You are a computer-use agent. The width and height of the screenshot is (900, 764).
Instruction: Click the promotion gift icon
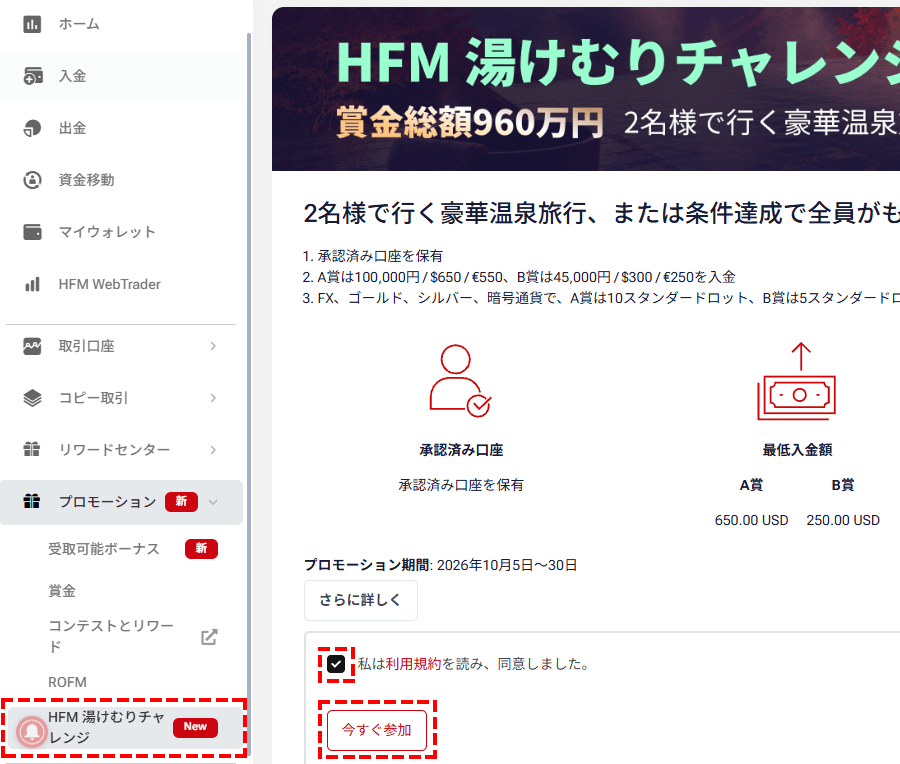32,502
